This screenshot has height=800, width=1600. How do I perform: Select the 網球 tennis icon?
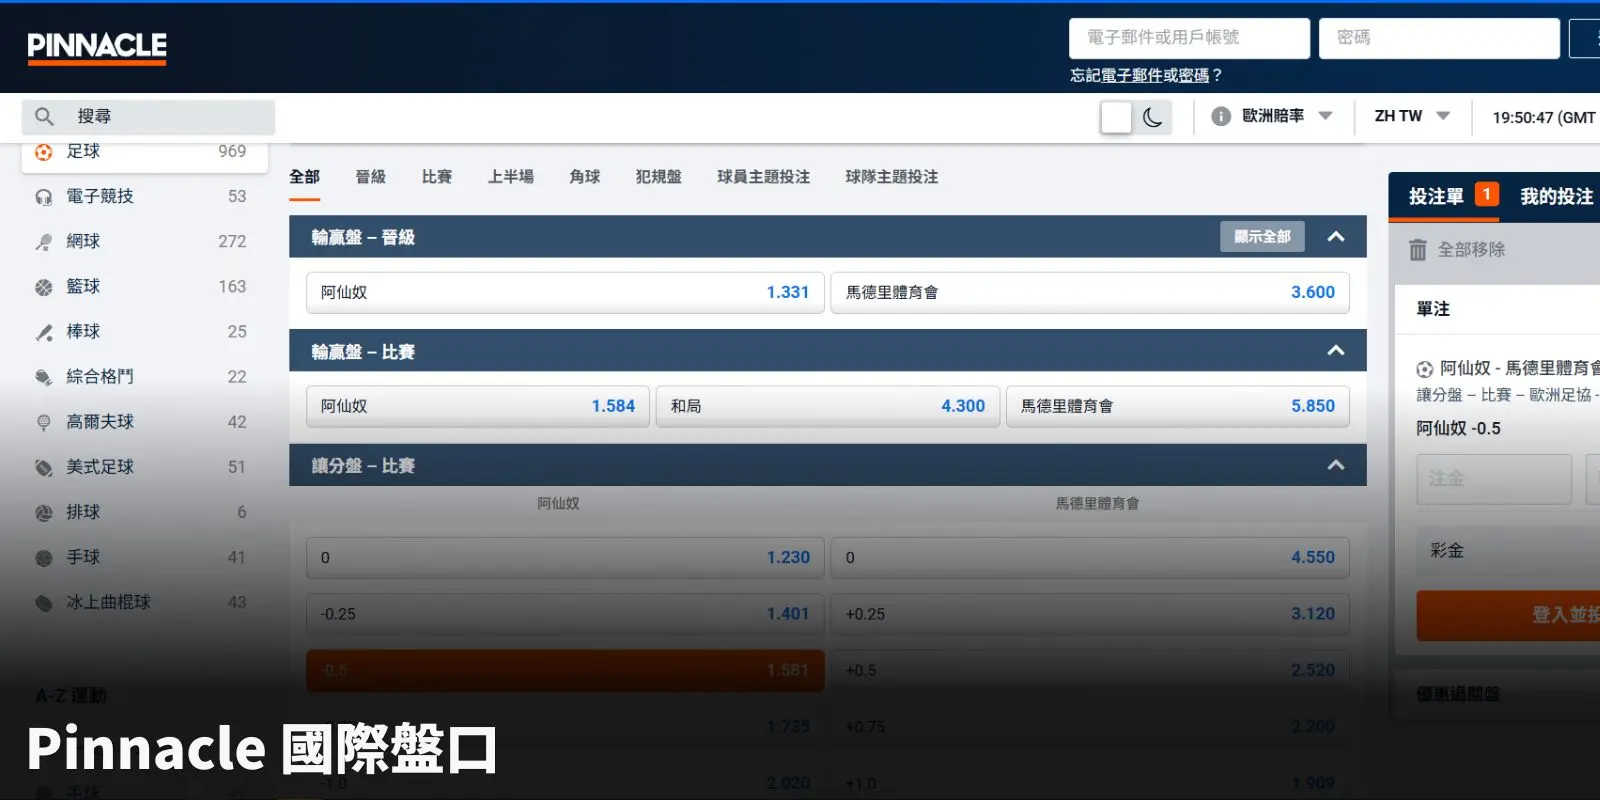point(43,242)
